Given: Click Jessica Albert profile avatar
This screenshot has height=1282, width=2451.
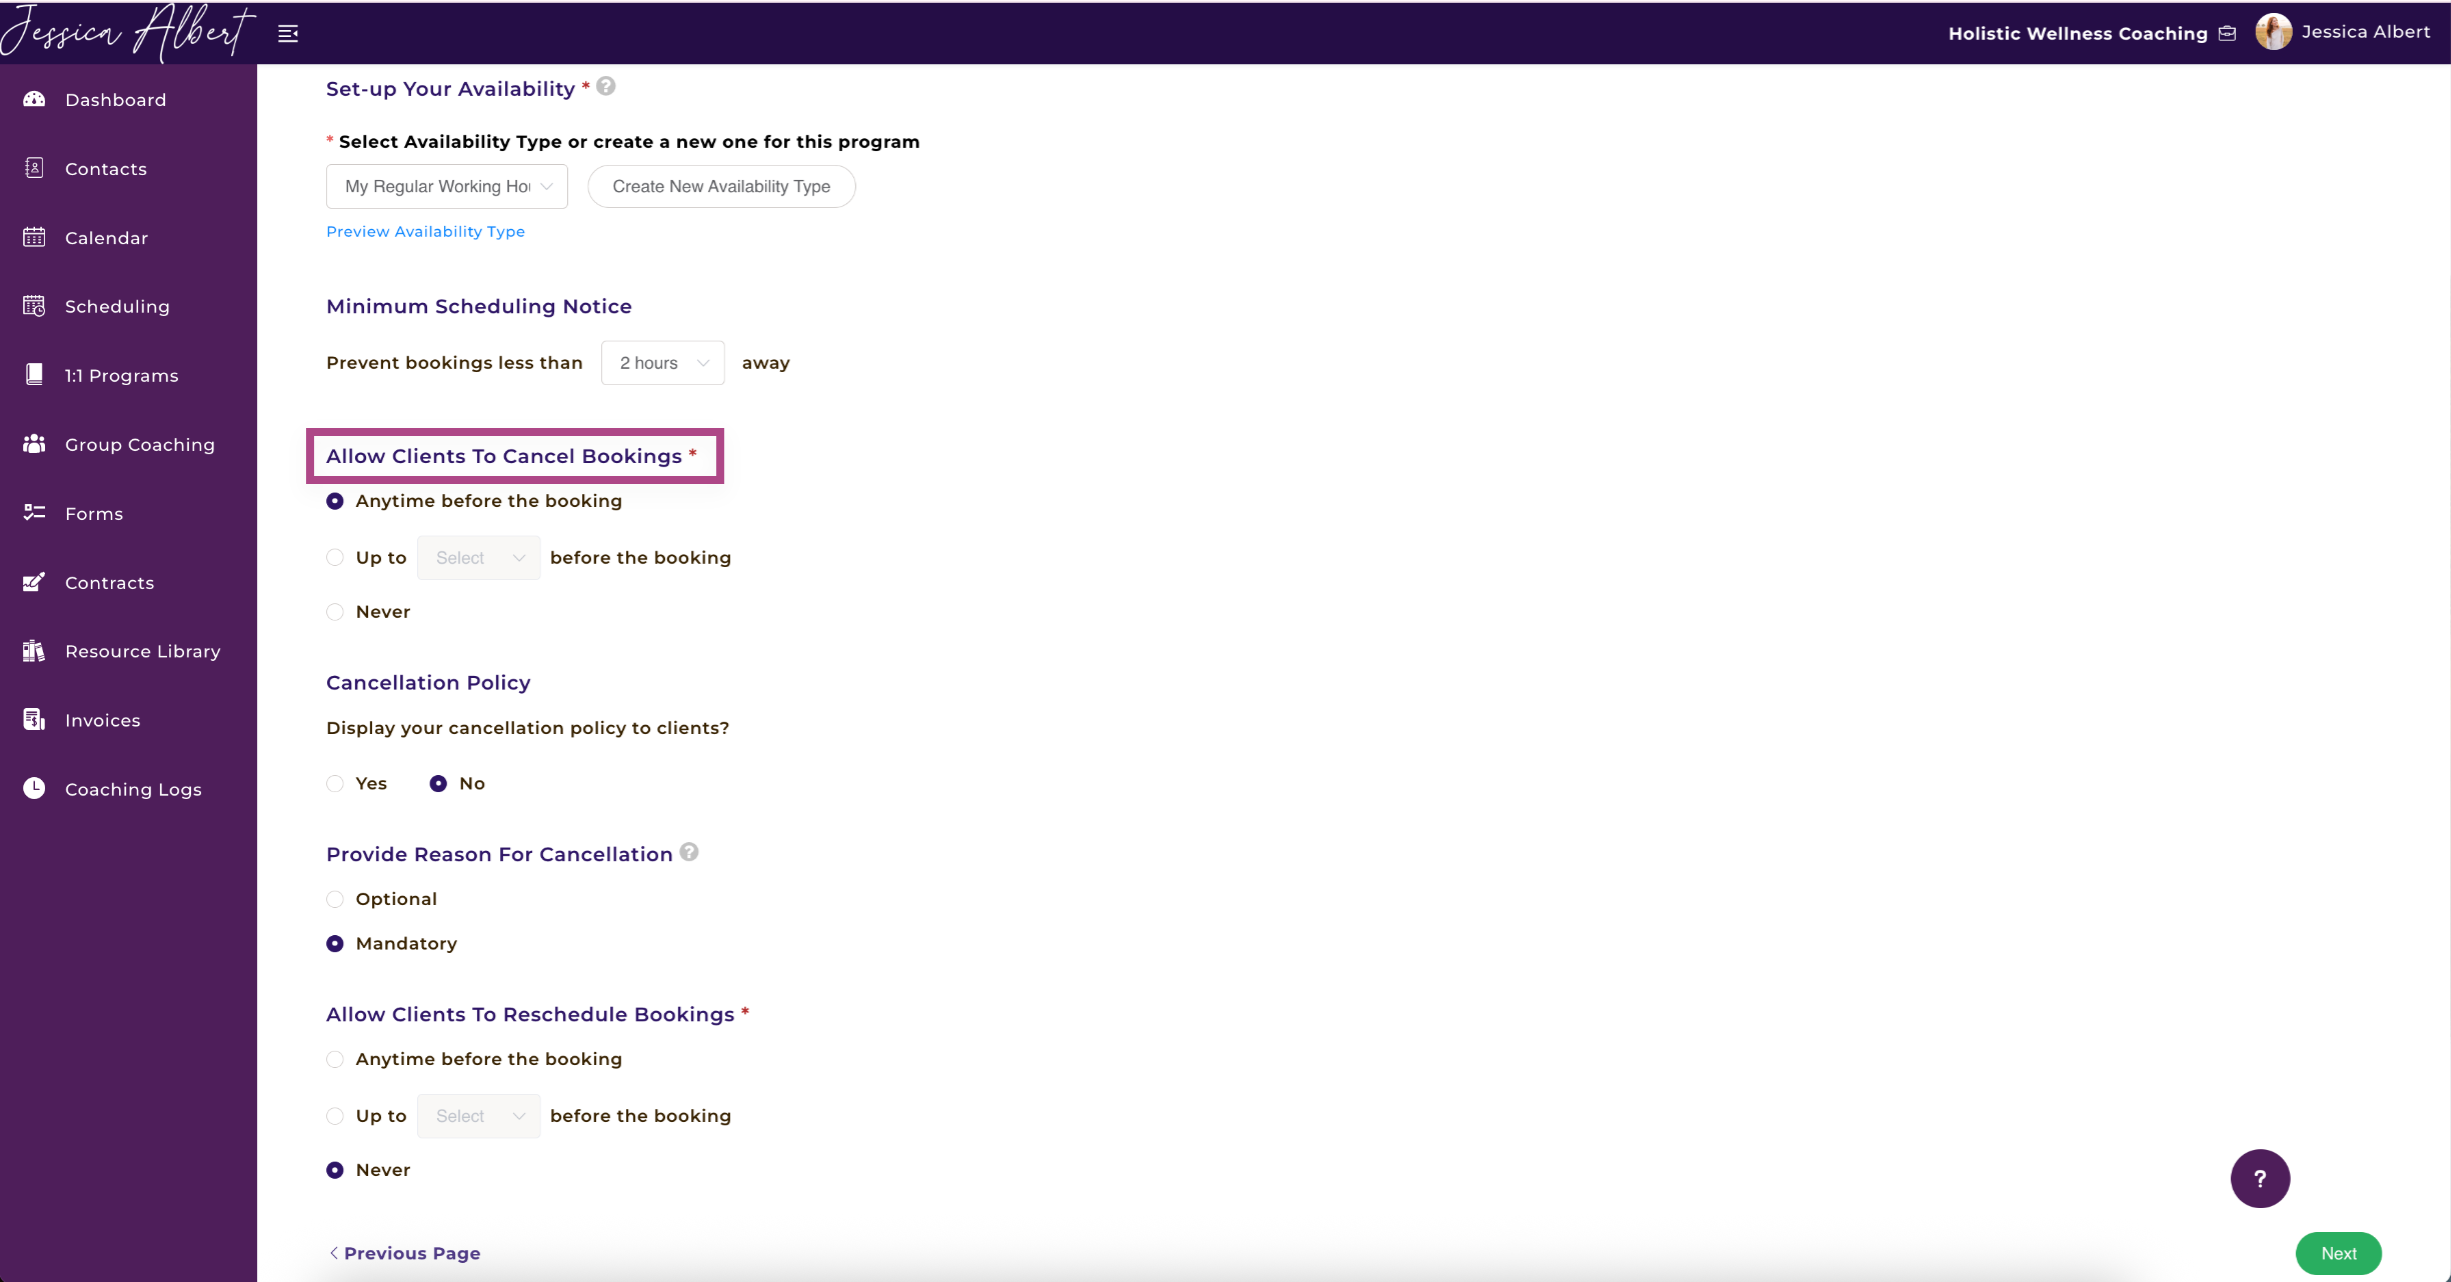Looking at the screenshot, I should (x=2273, y=32).
